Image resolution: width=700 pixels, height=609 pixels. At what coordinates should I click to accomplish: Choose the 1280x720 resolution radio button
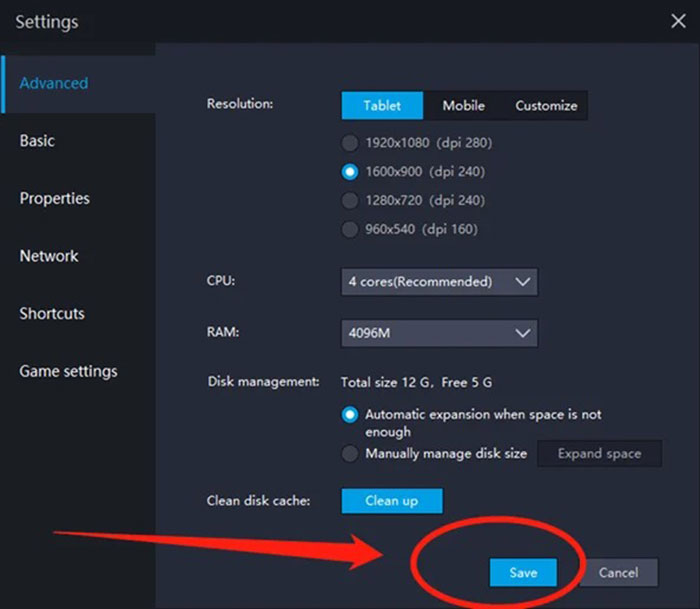(350, 201)
